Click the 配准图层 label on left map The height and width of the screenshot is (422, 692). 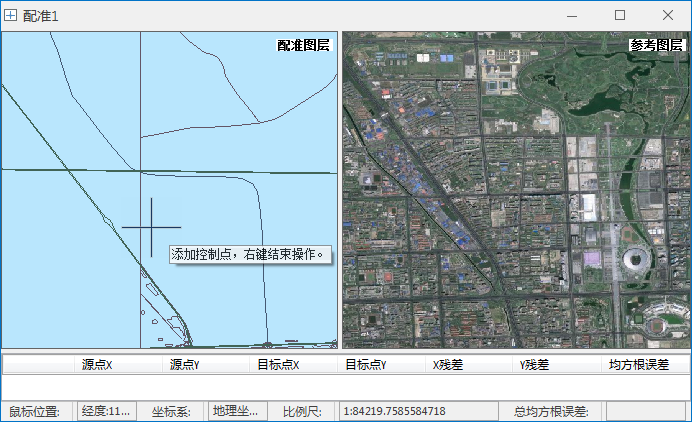point(303,45)
